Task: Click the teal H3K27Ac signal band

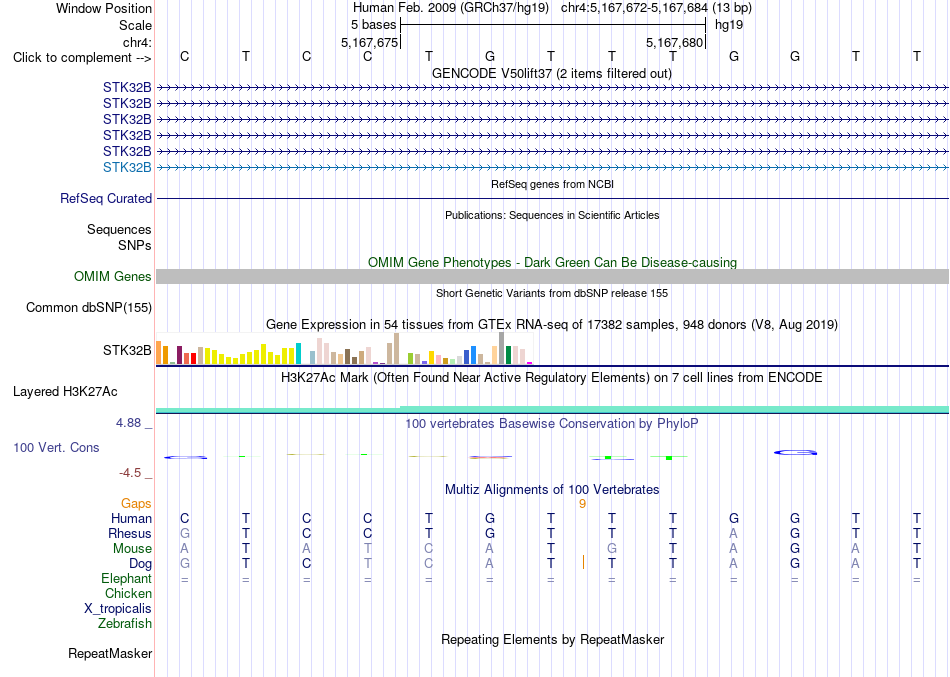Action: 553,410
